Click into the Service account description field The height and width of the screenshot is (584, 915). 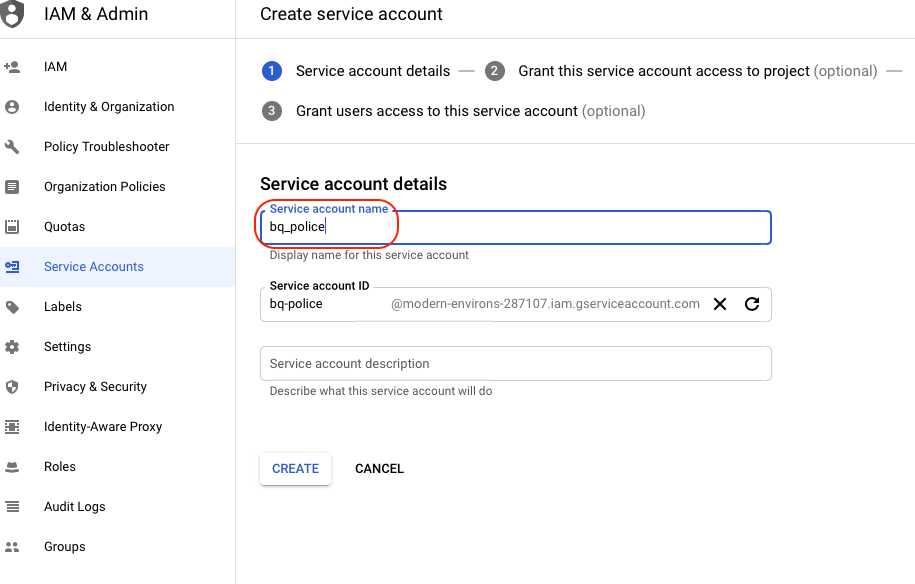click(x=515, y=364)
